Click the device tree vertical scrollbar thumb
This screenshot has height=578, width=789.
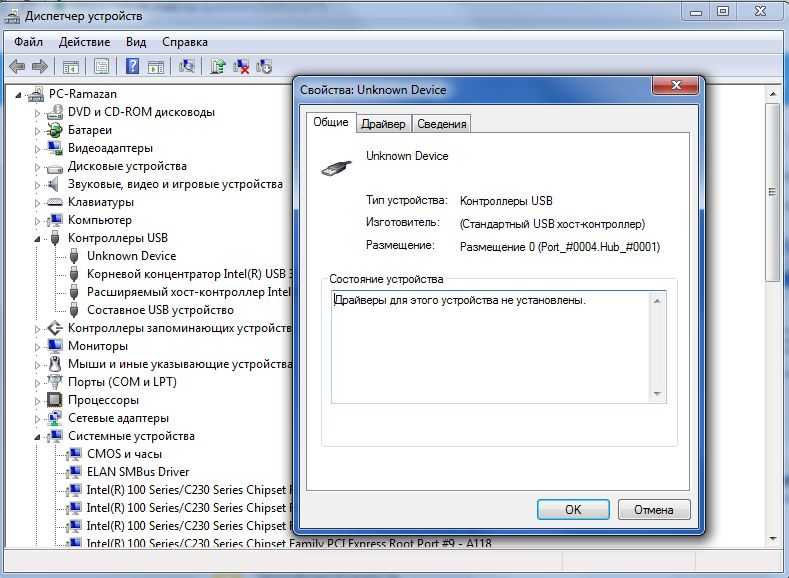(x=772, y=192)
